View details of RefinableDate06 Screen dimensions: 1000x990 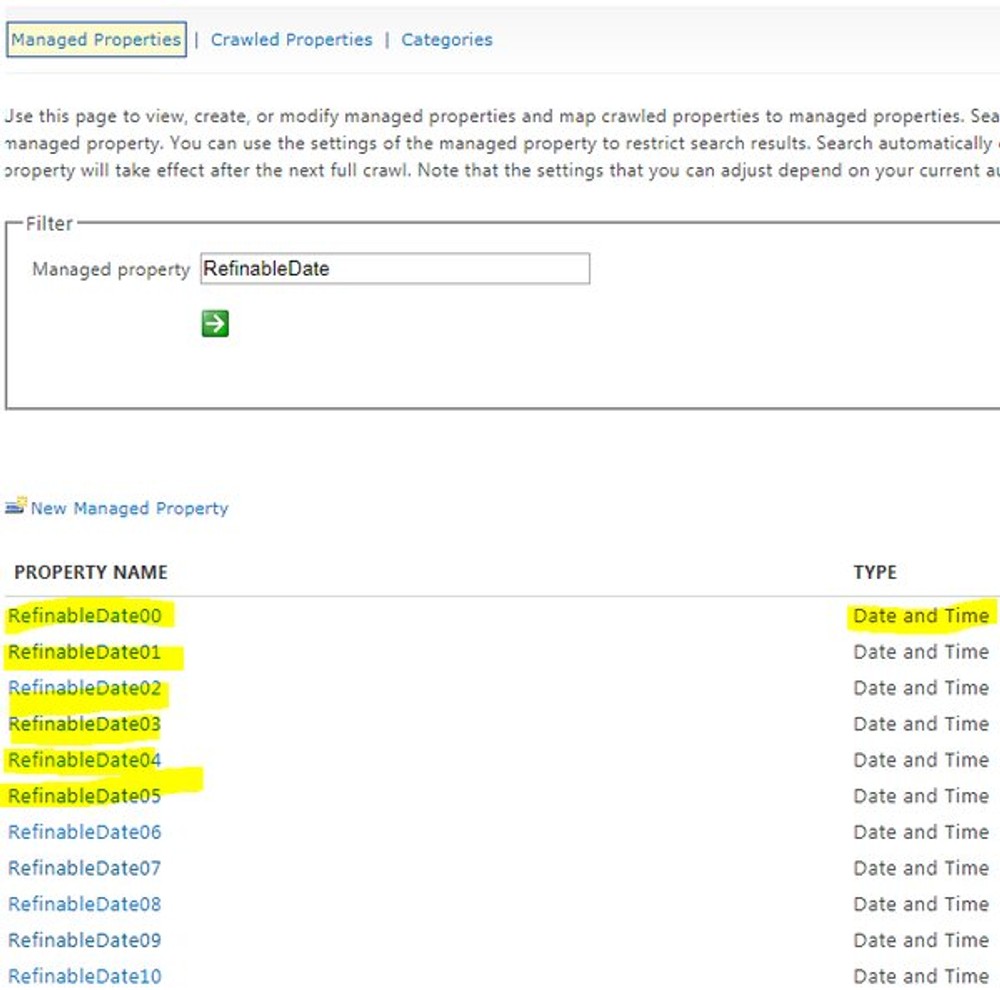(x=84, y=832)
